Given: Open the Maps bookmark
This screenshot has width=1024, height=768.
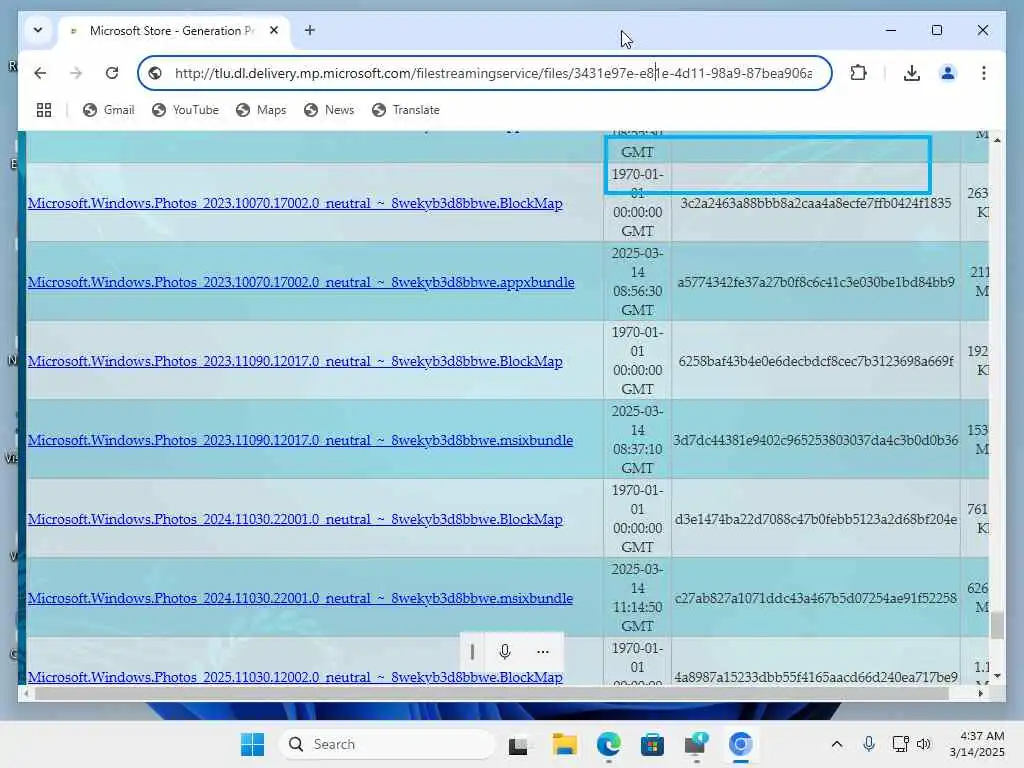Looking at the screenshot, I should point(261,110).
